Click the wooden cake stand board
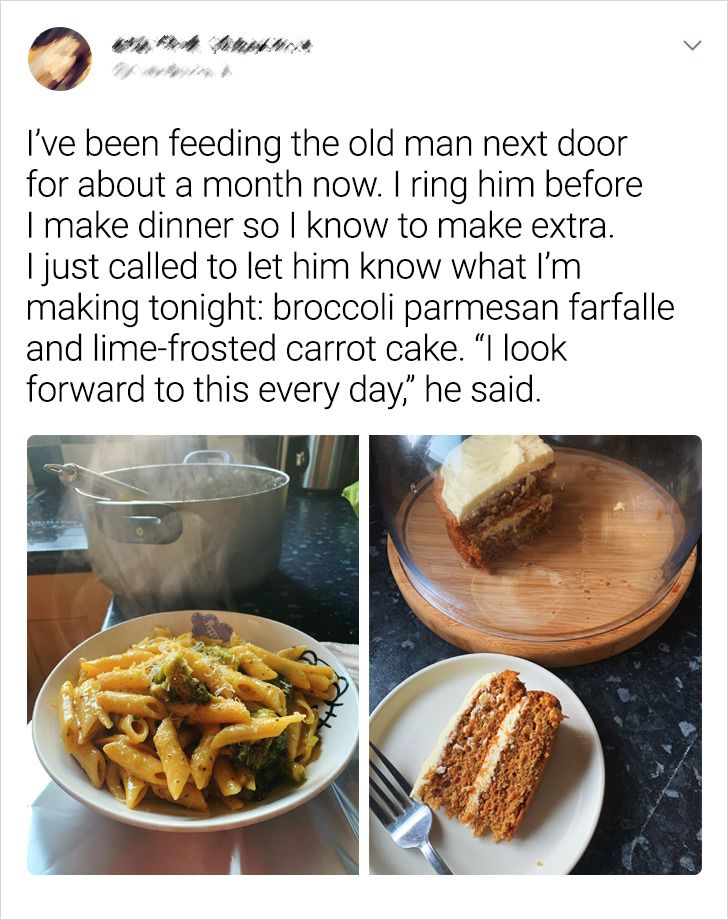Viewport: 728px width, 920px height. coord(546,563)
